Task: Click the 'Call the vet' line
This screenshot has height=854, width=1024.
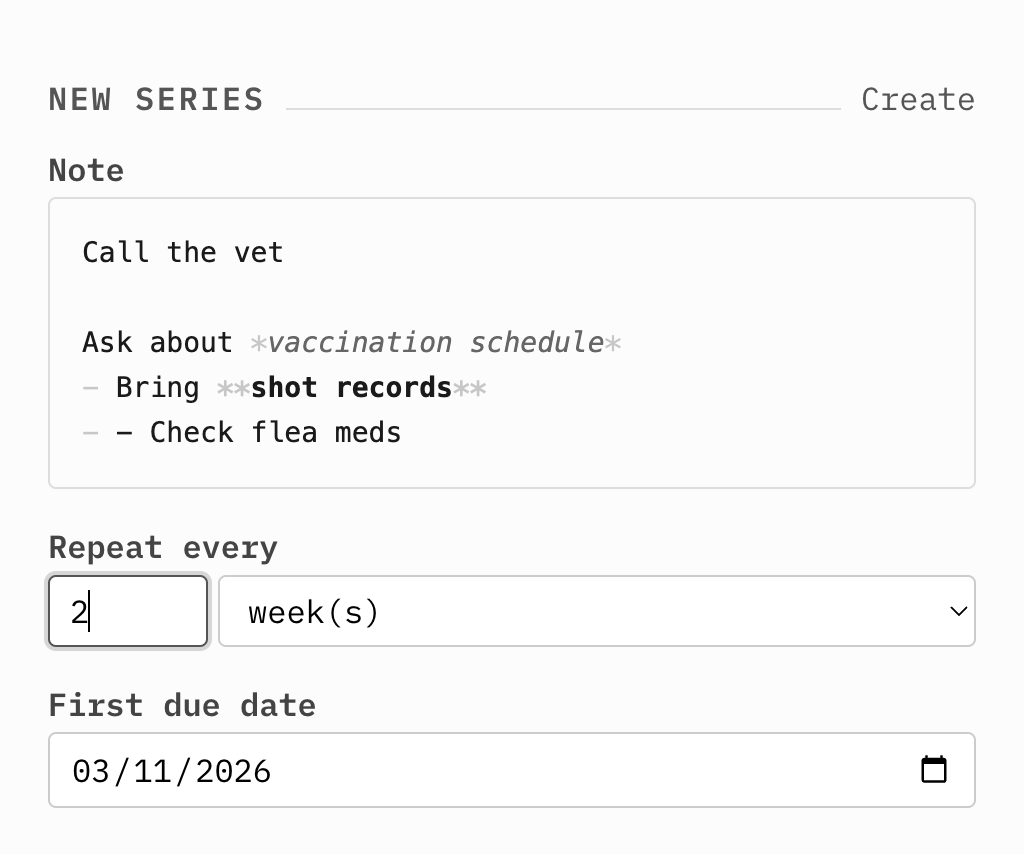Action: 183,252
